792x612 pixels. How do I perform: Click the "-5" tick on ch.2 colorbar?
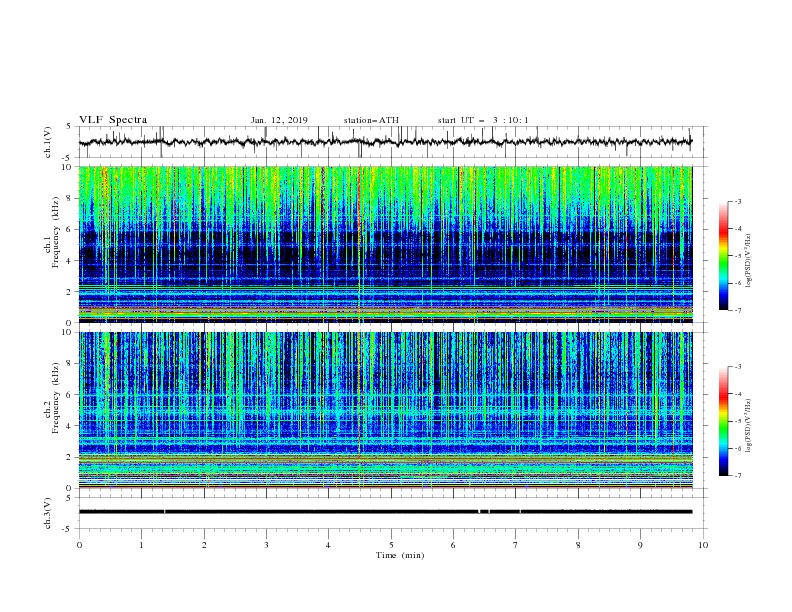(x=737, y=421)
